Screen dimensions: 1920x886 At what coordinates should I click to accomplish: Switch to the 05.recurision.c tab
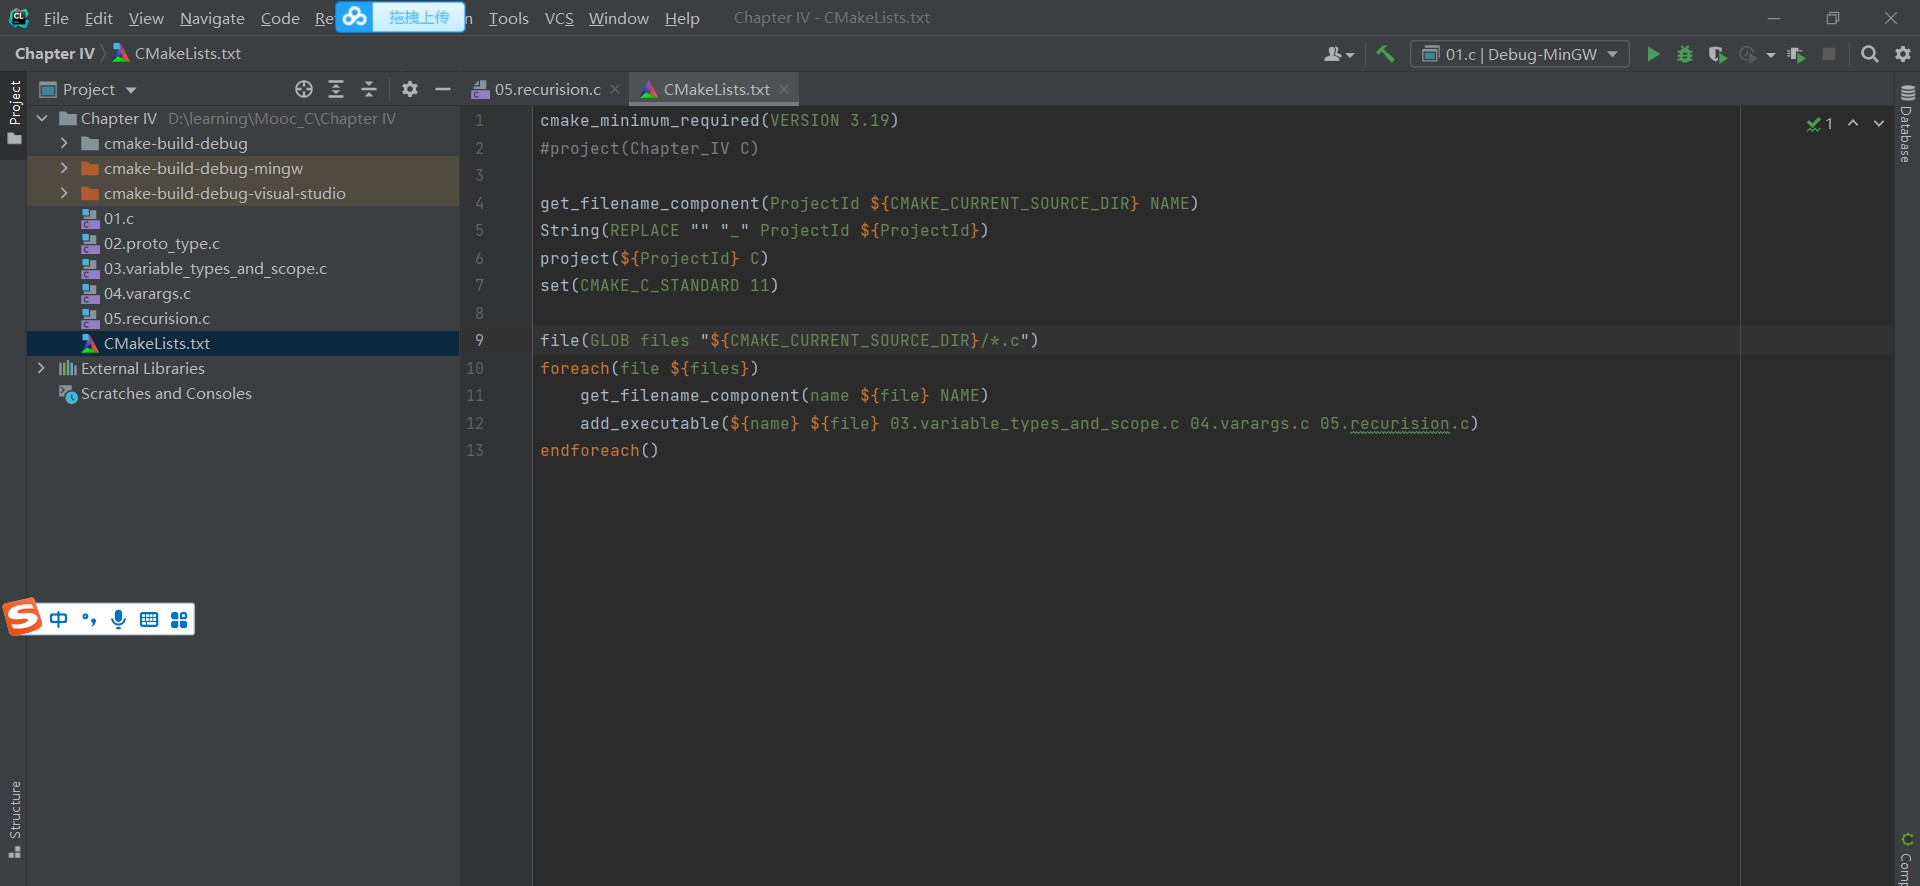pyautogui.click(x=547, y=89)
